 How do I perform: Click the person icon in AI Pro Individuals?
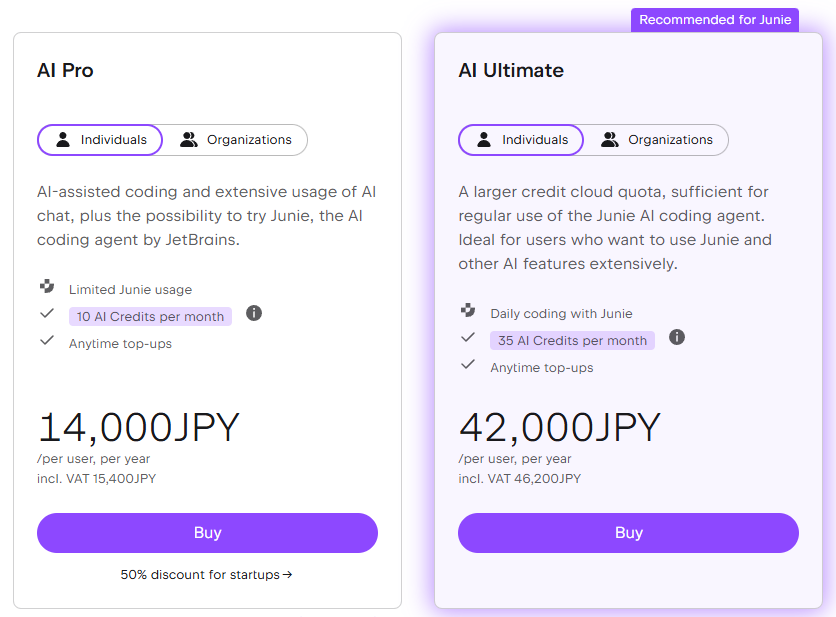pos(63,140)
